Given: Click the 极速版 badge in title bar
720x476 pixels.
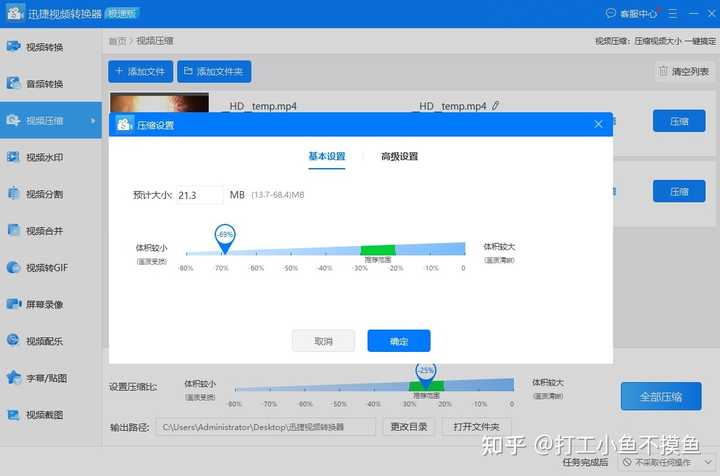Looking at the screenshot, I should point(122,13).
